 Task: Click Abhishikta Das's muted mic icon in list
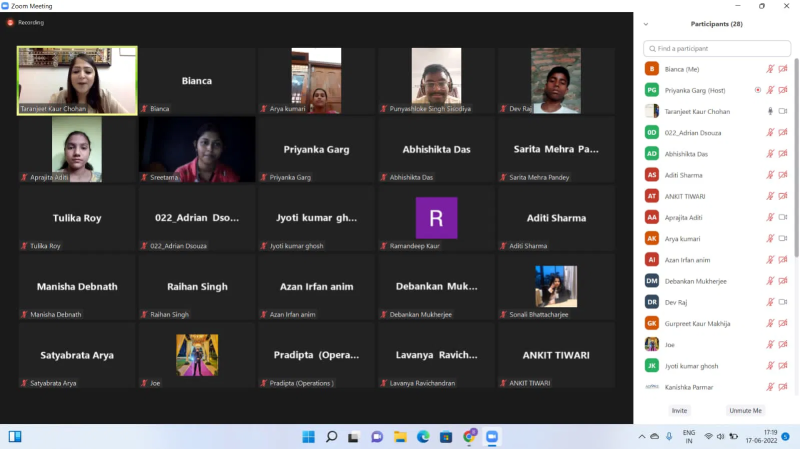[770, 154]
